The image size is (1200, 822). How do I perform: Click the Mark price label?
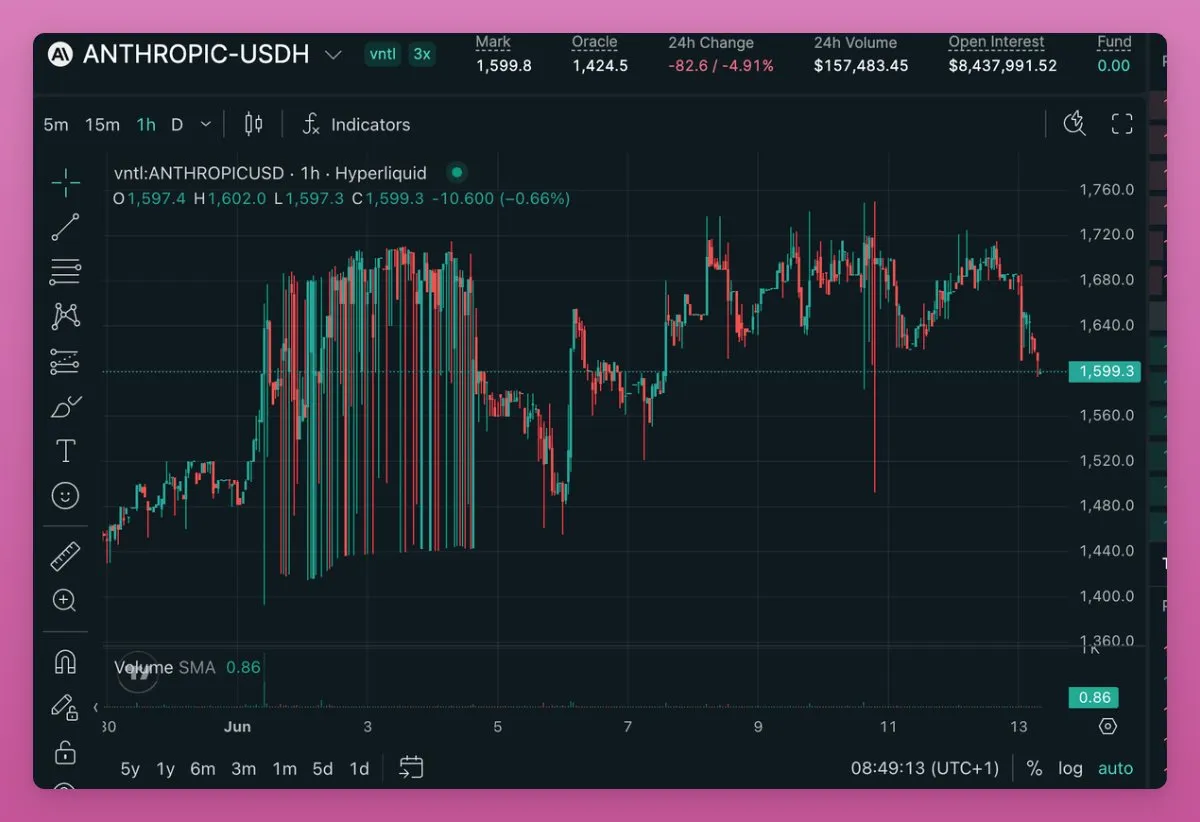[493, 42]
